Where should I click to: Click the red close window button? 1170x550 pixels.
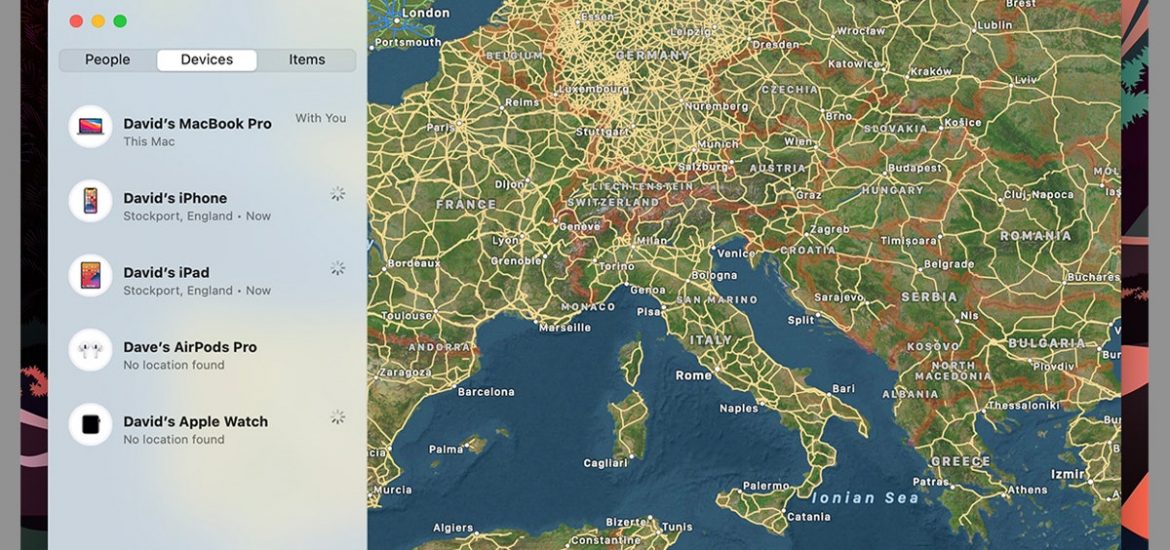tap(76, 21)
